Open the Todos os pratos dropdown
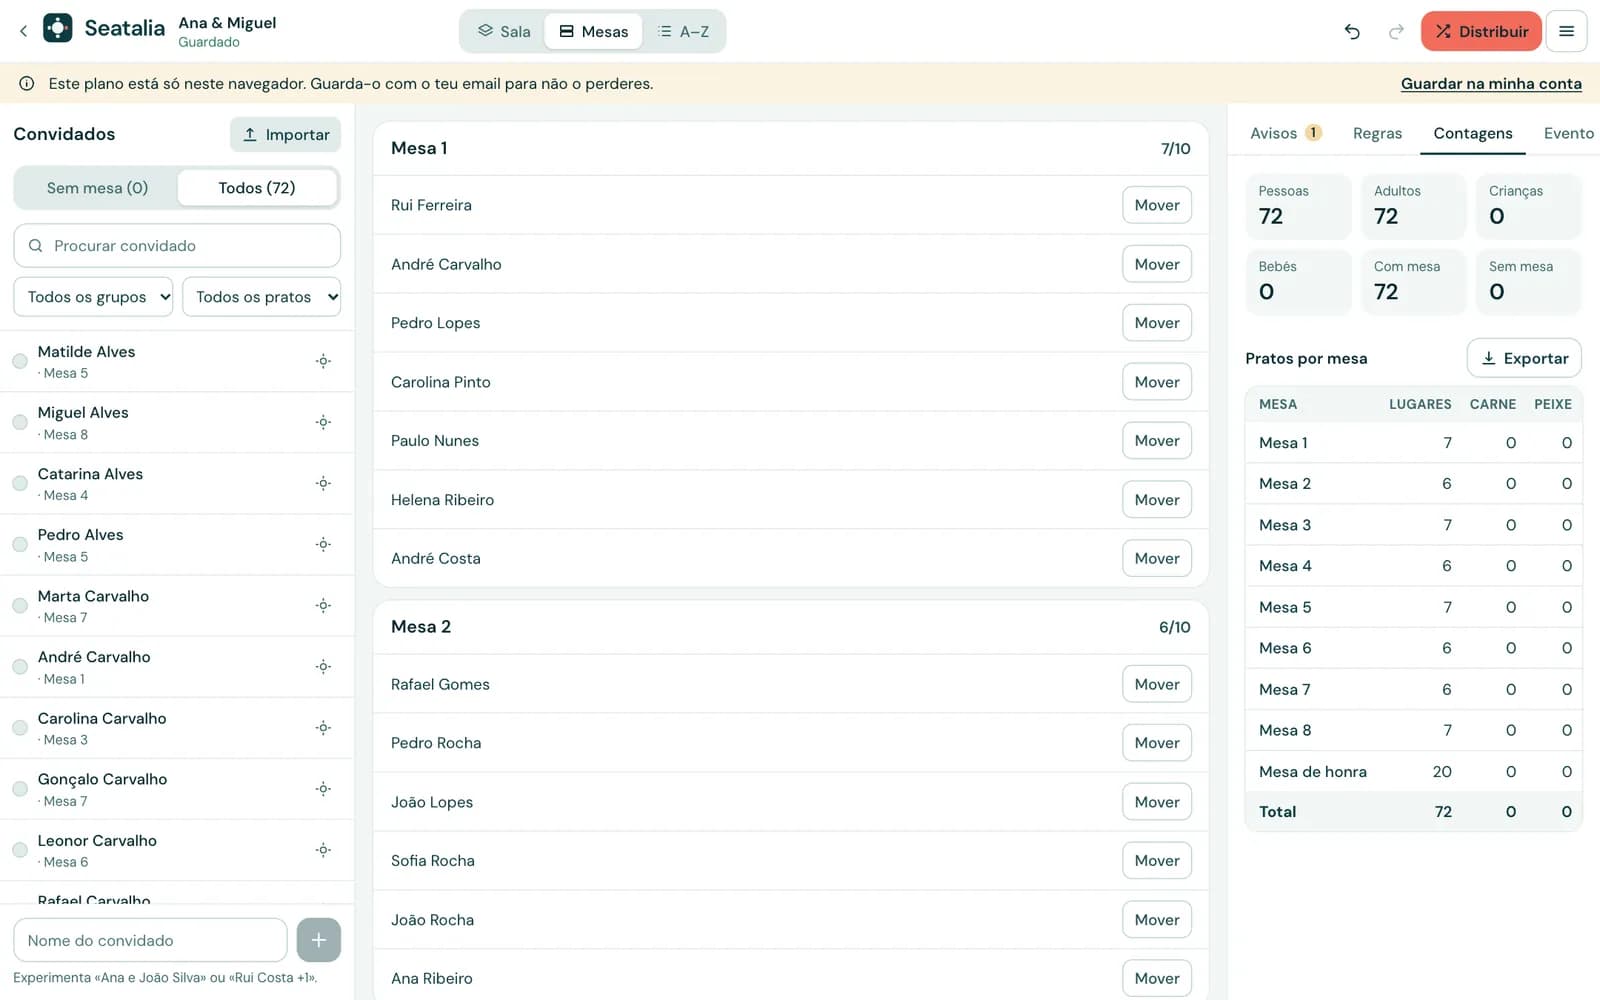The height and width of the screenshot is (1000, 1600). tap(261, 297)
